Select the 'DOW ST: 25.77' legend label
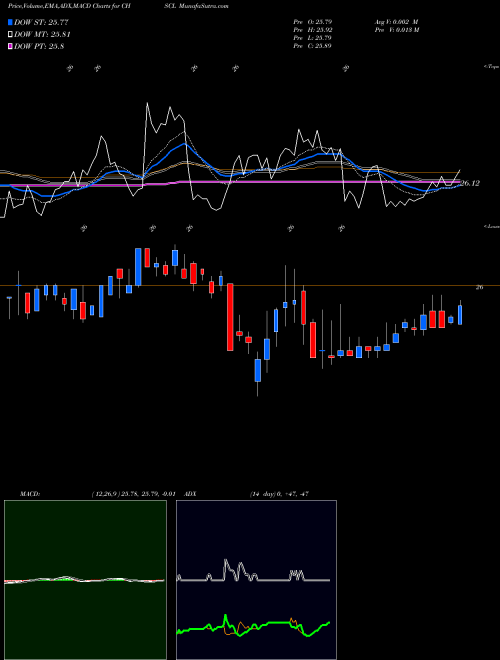The width and height of the screenshot is (500, 660). pyautogui.click(x=41, y=22)
